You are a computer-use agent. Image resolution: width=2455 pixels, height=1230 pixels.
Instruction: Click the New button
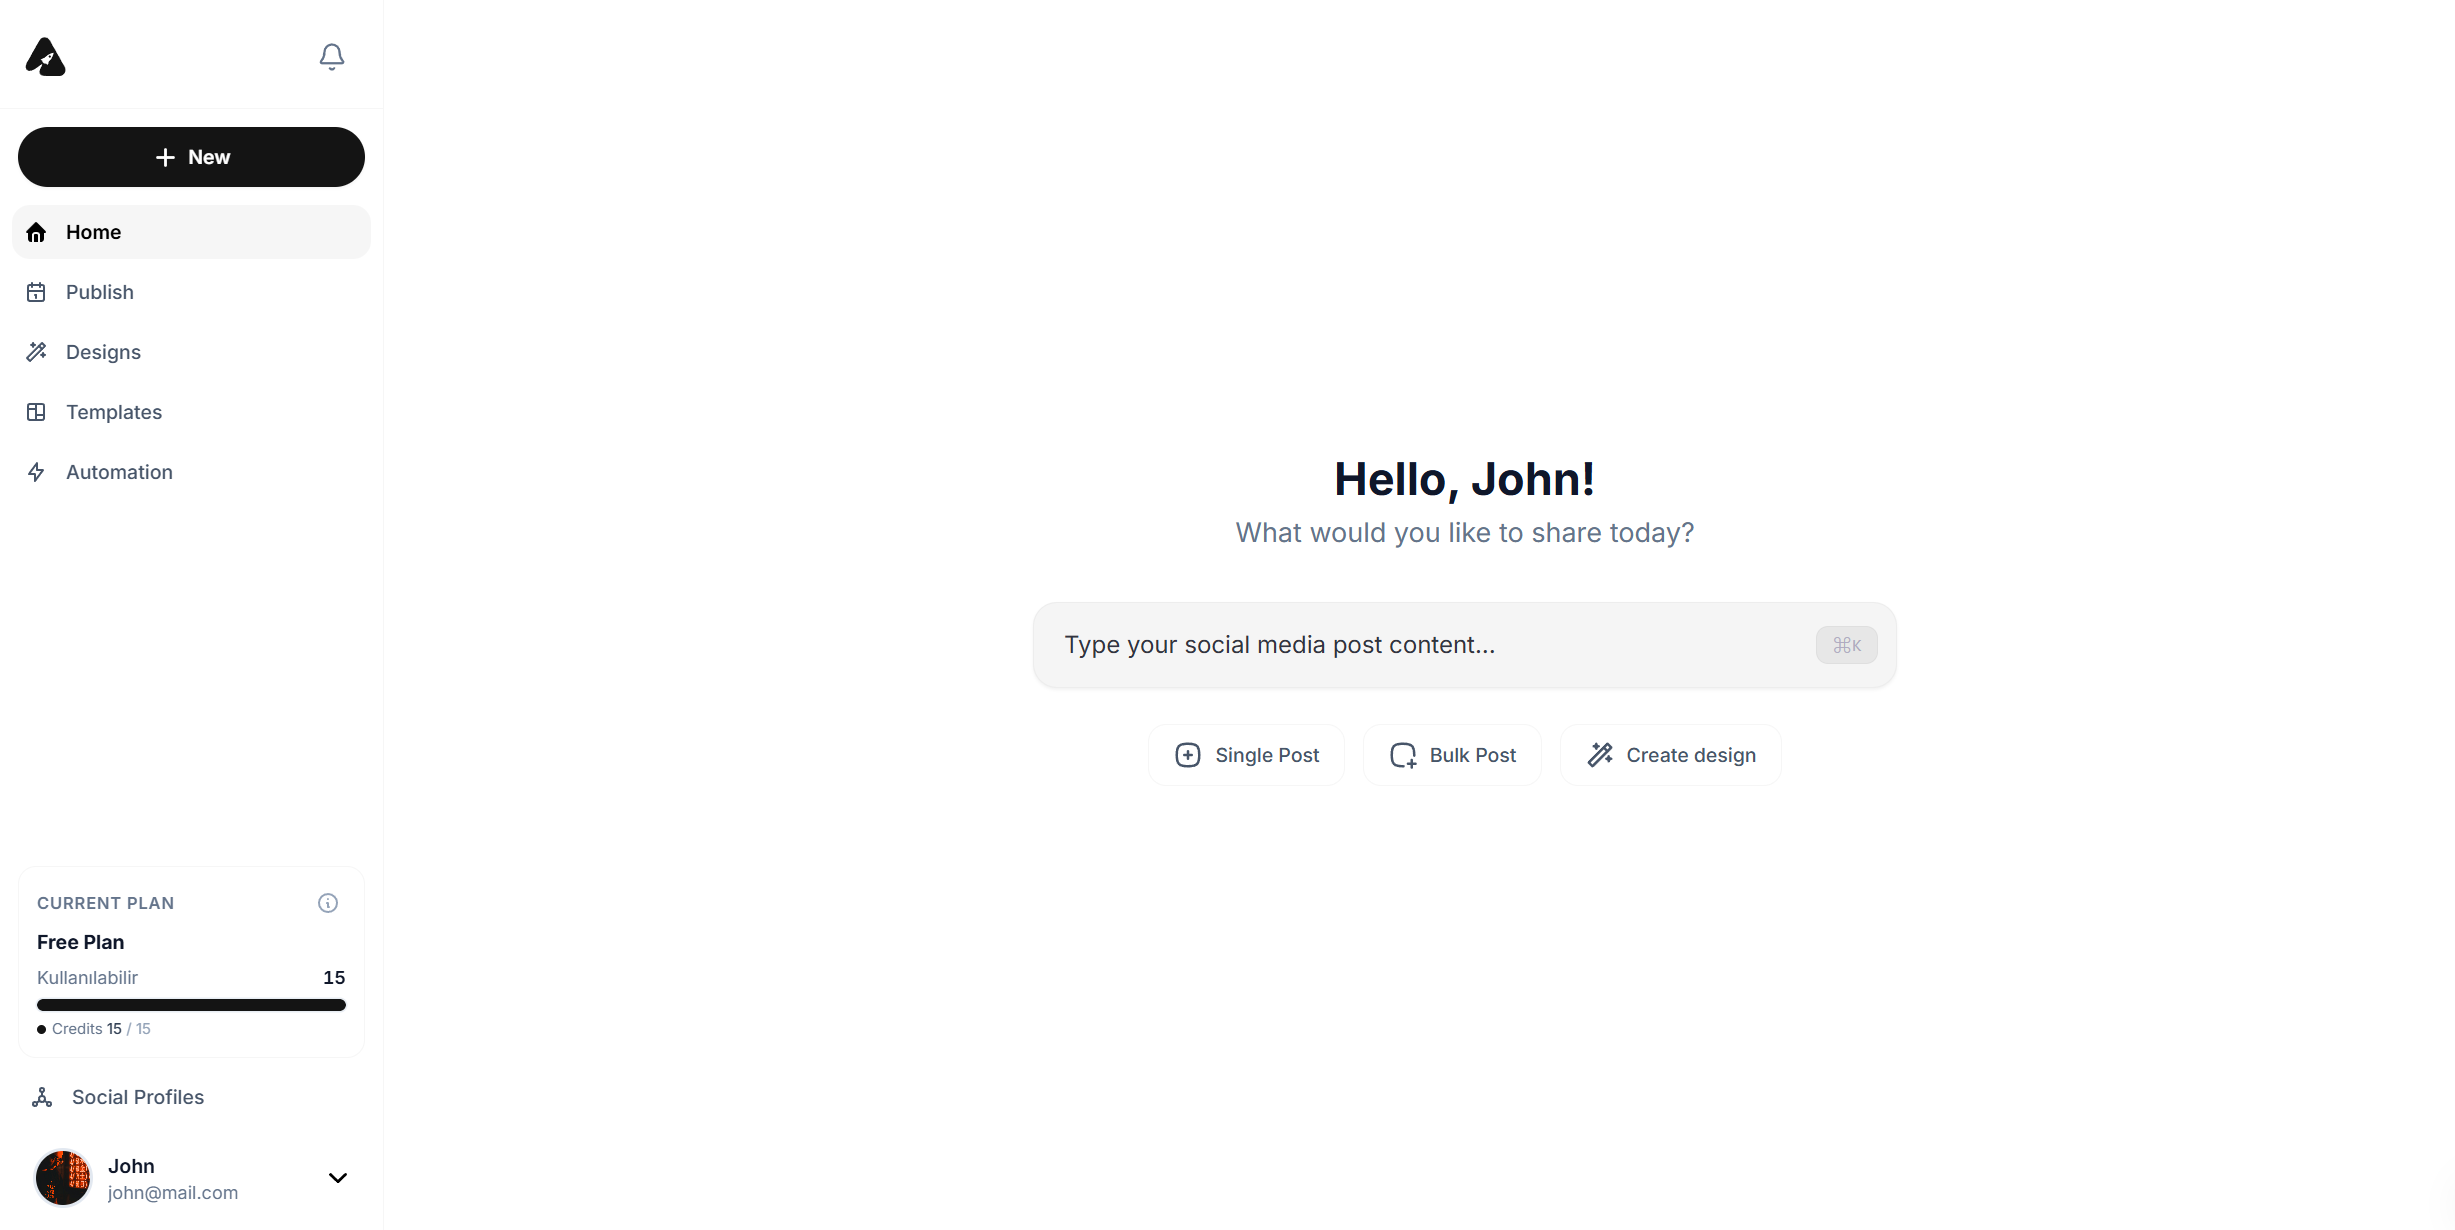tap(191, 157)
